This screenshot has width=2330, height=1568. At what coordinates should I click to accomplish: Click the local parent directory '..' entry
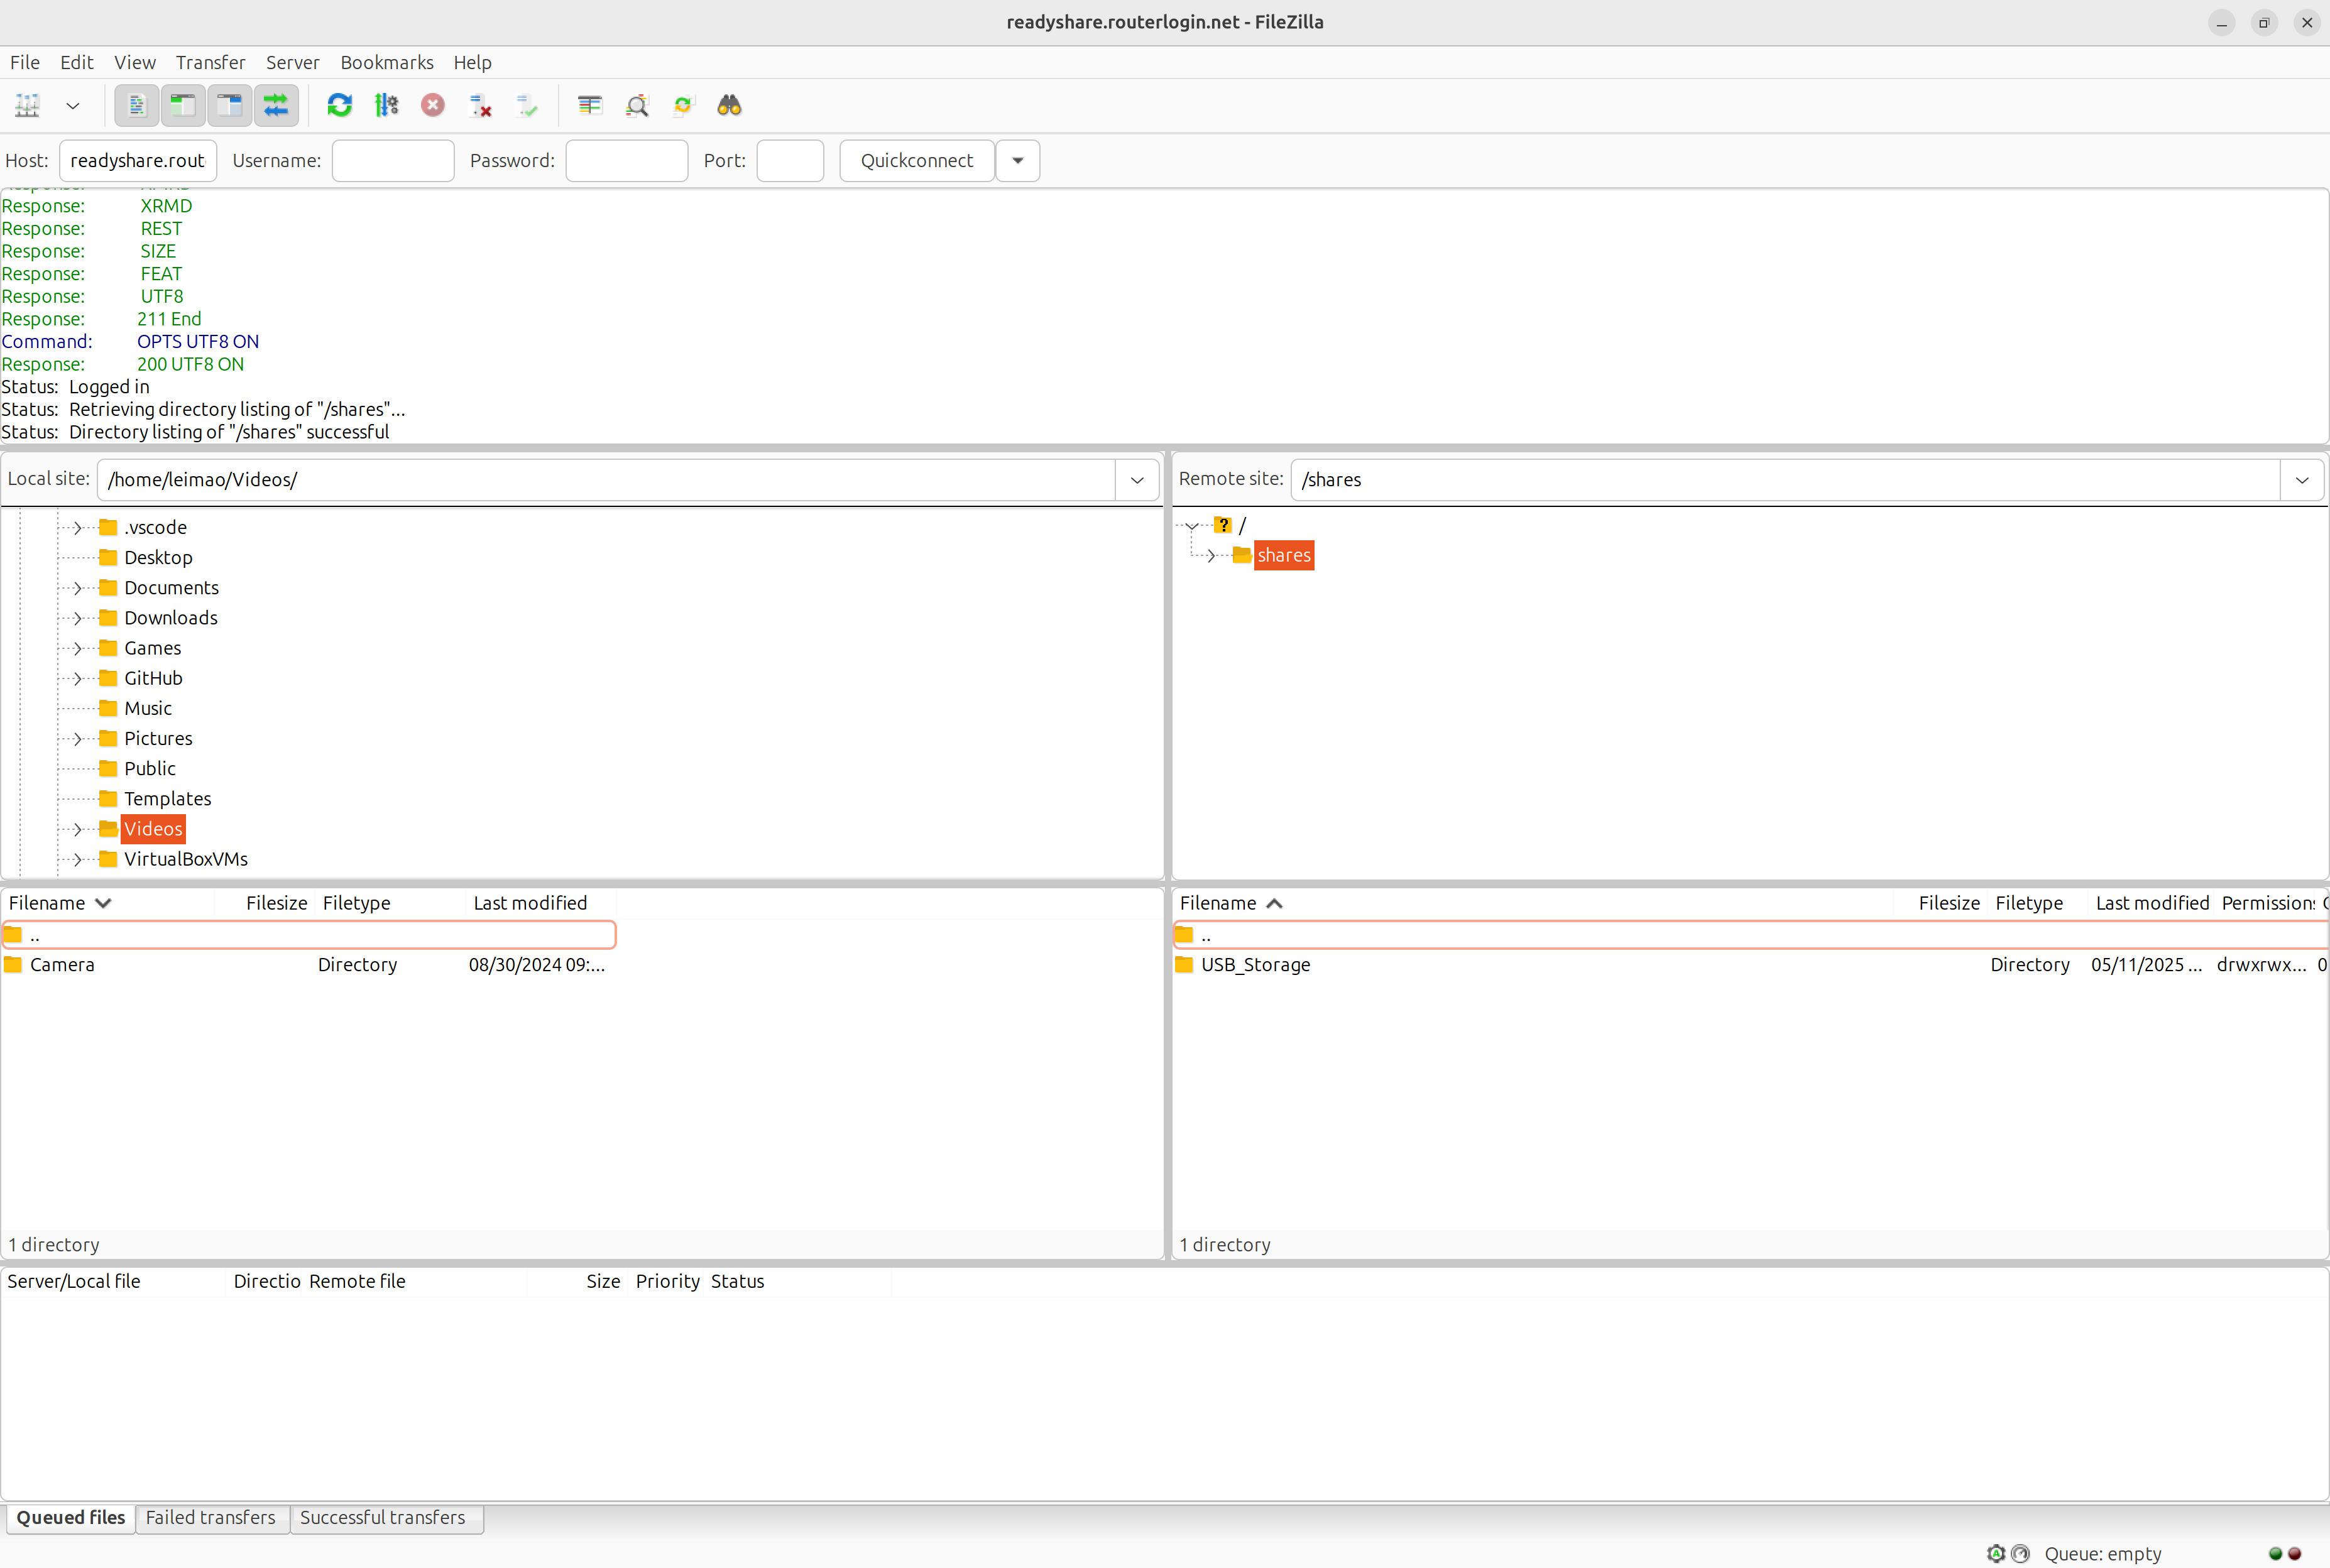tap(309, 935)
